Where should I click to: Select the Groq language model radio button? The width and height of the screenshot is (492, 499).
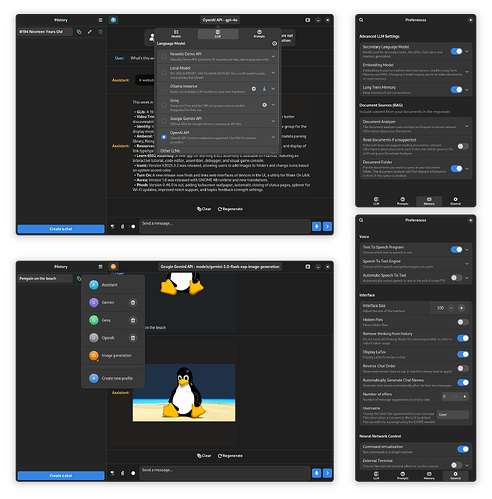[x=164, y=105]
